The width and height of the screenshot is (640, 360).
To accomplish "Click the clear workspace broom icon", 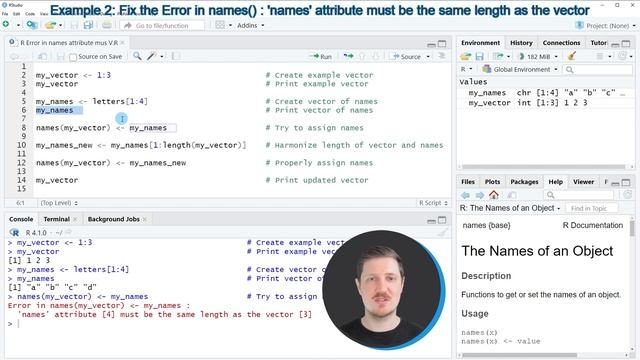I will click(572, 56).
